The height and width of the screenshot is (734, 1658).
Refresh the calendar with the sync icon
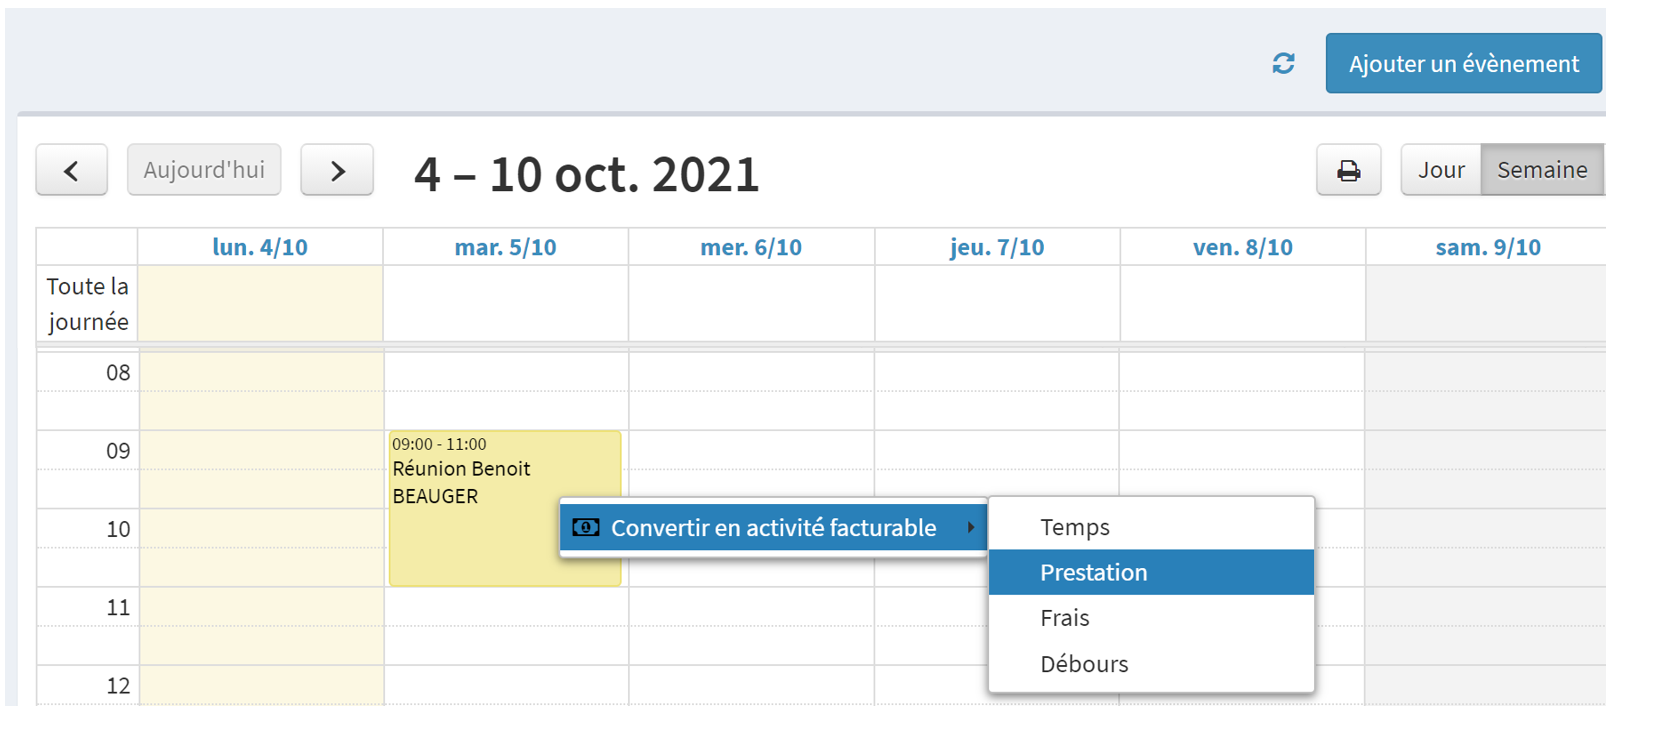(x=1283, y=64)
